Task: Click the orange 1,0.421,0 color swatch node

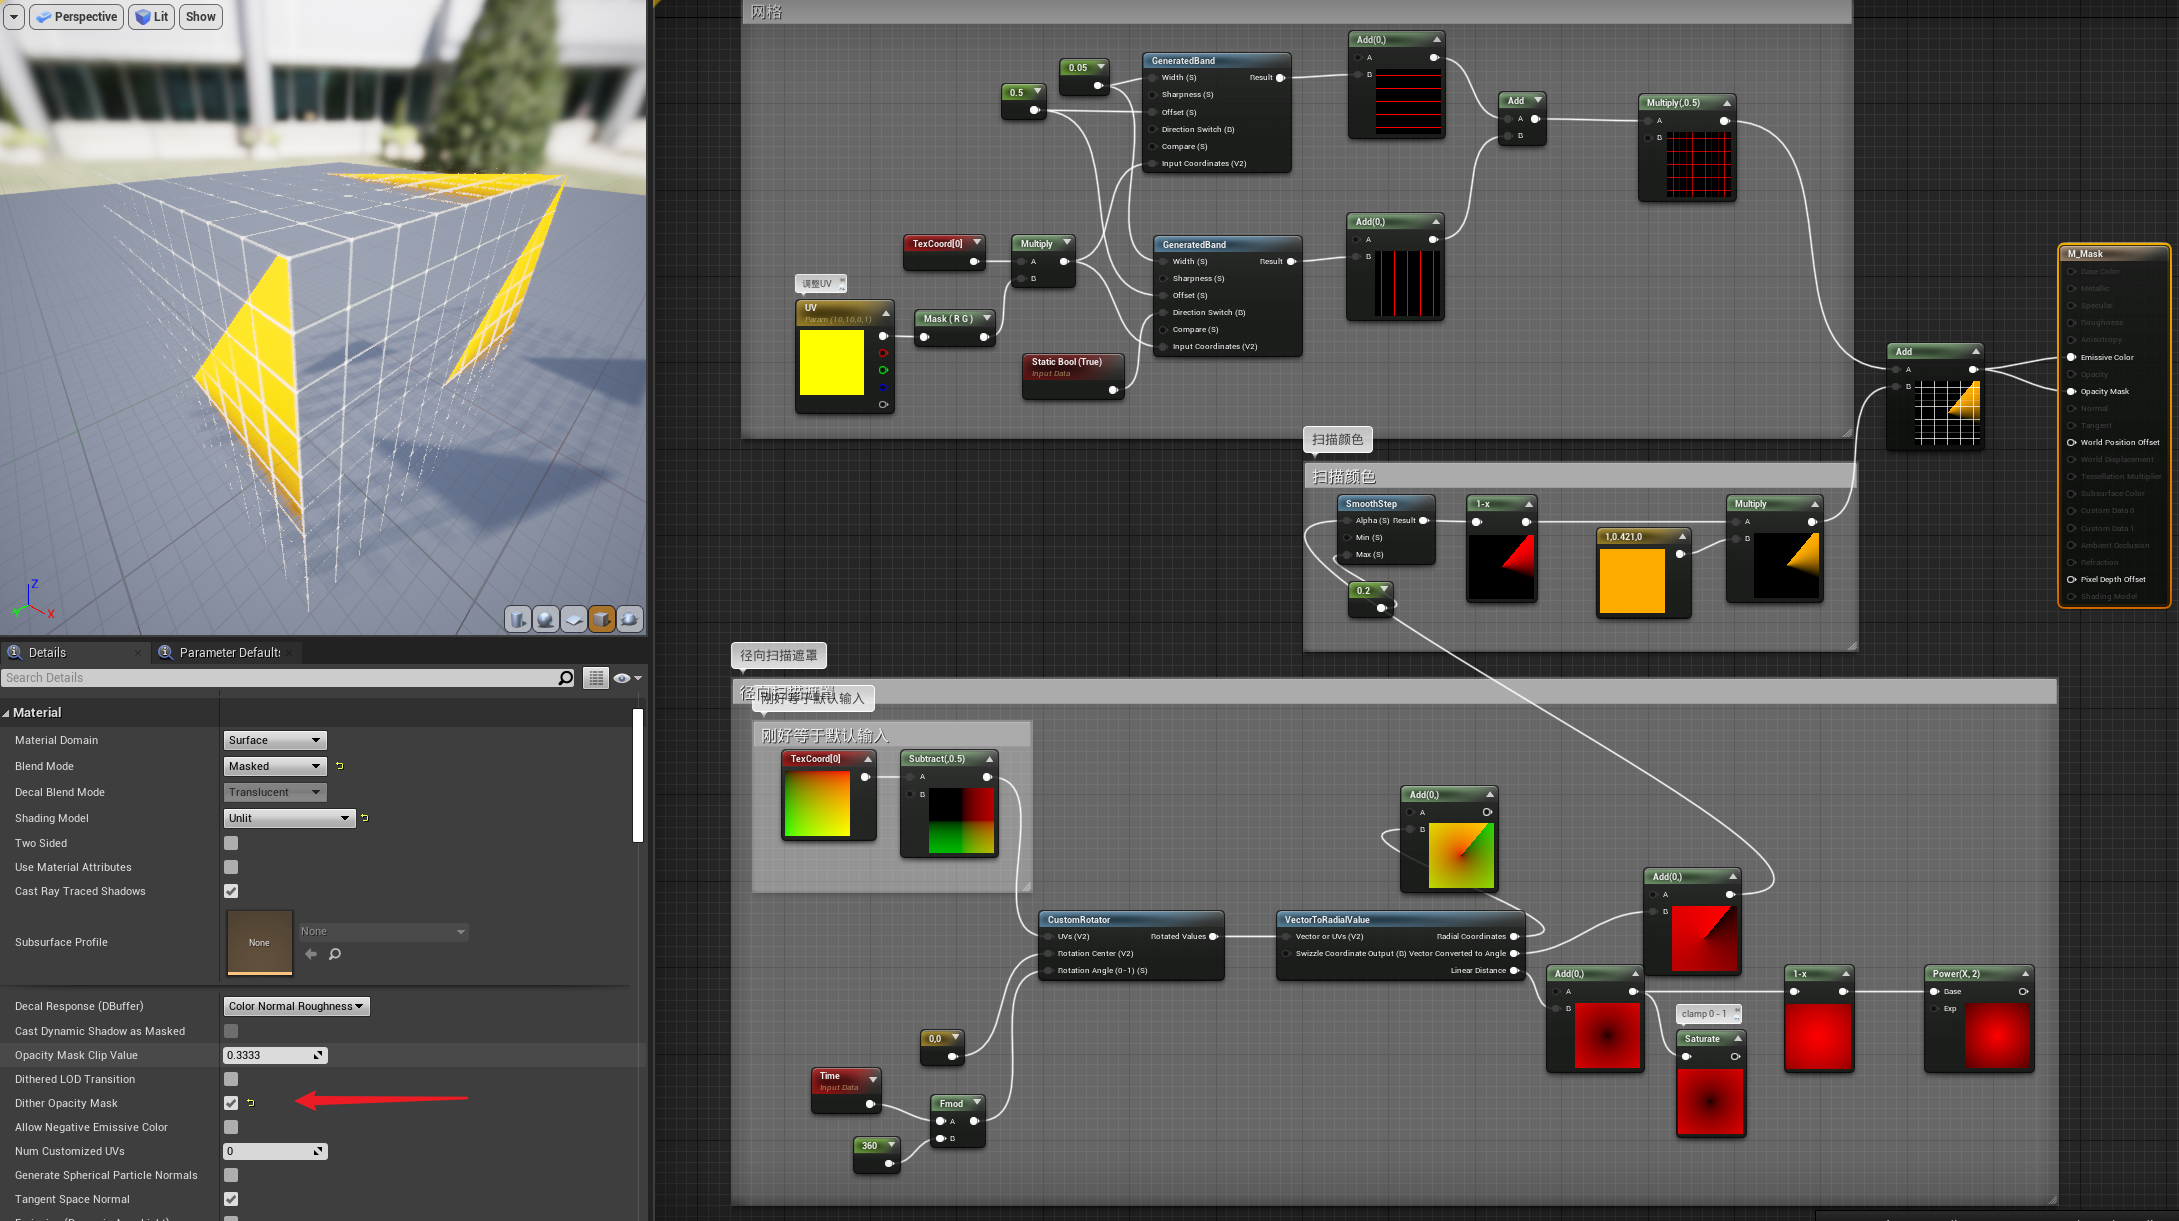Action: click(1632, 581)
